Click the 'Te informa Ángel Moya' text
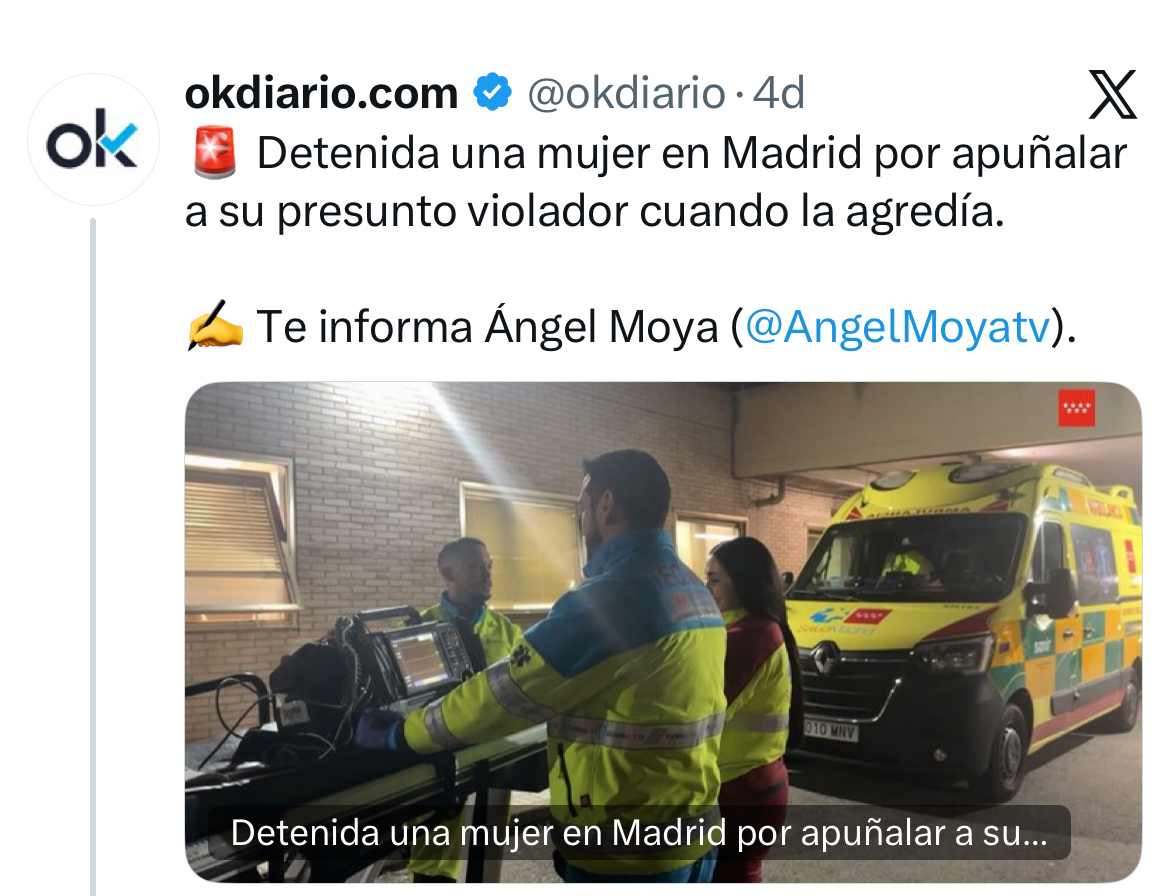The height and width of the screenshot is (896, 1170). tap(487, 326)
